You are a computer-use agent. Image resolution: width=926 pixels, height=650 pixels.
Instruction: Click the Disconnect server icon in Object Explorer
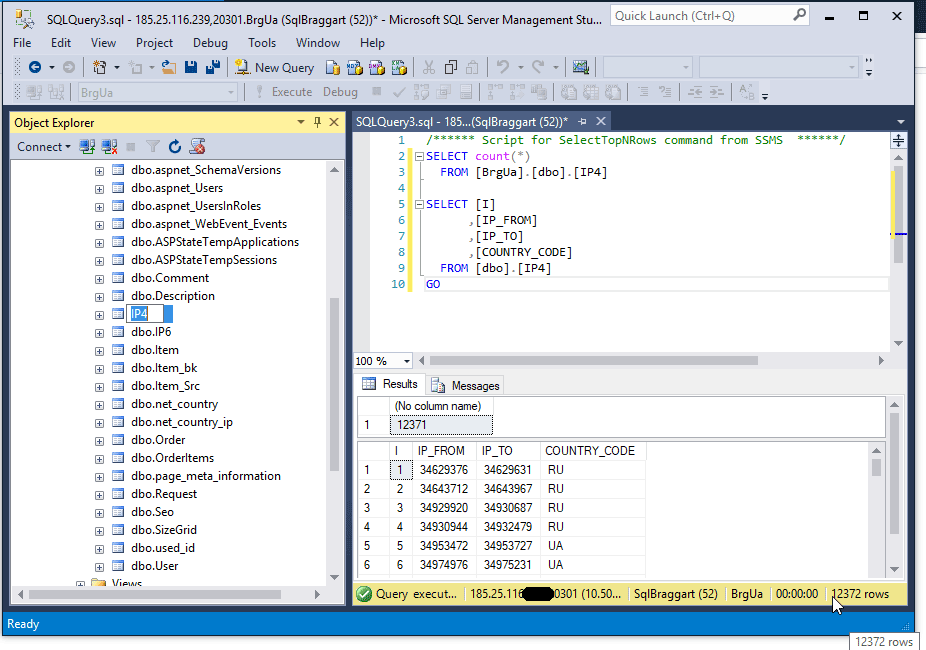pos(109,147)
